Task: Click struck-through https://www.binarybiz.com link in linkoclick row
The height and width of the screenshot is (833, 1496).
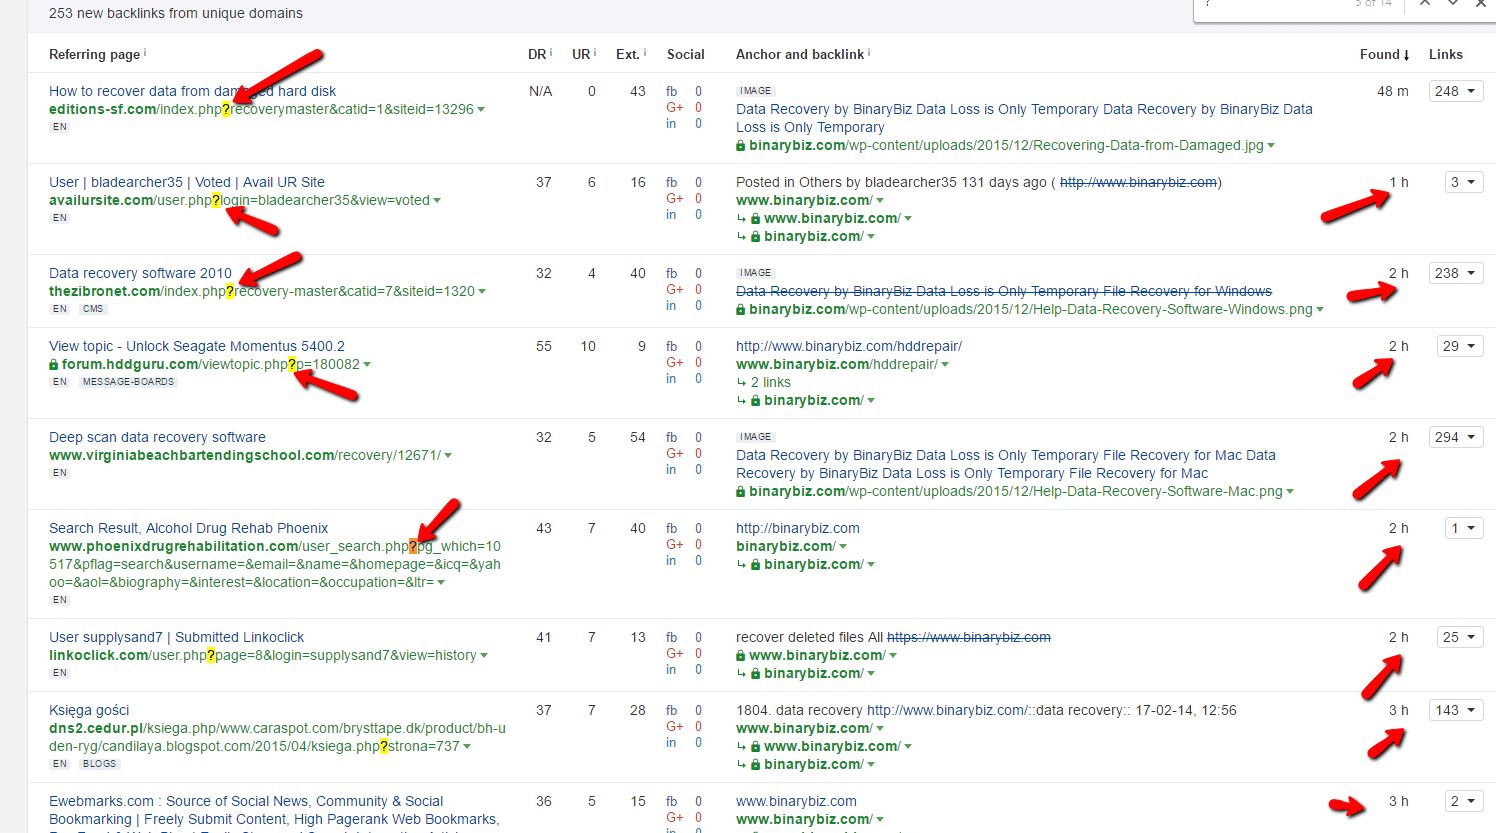Action: [969, 637]
